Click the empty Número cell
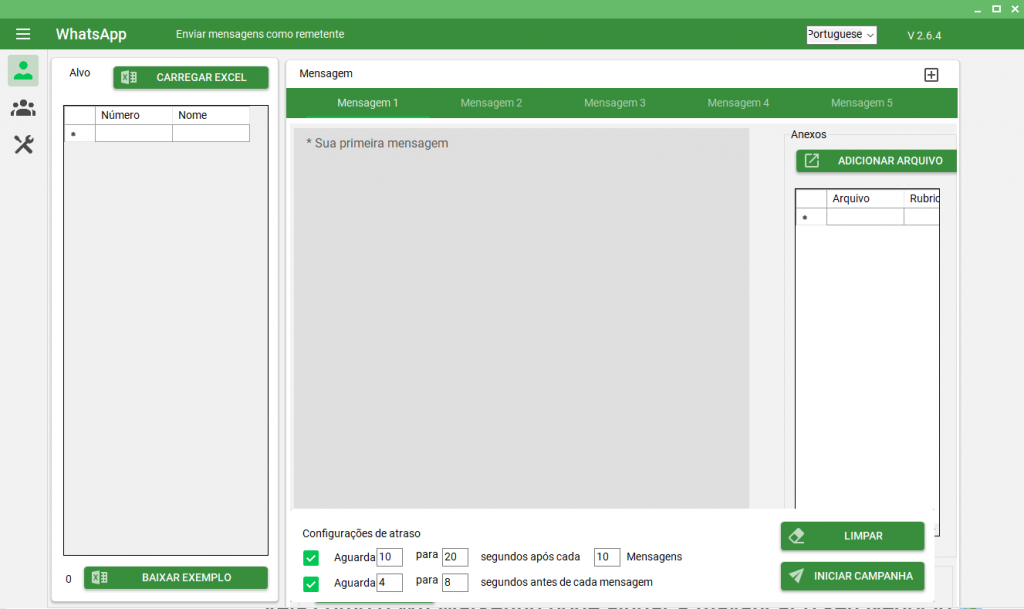 (134, 133)
